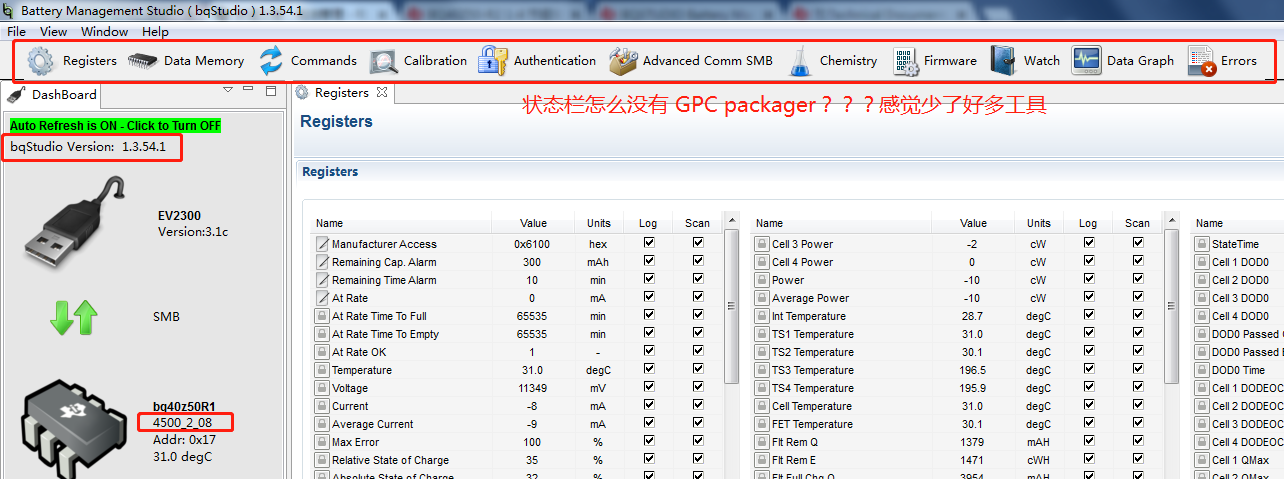The width and height of the screenshot is (1284, 479).
Task: Click the lock icon beside Temperature register
Action: click(x=322, y=369)
